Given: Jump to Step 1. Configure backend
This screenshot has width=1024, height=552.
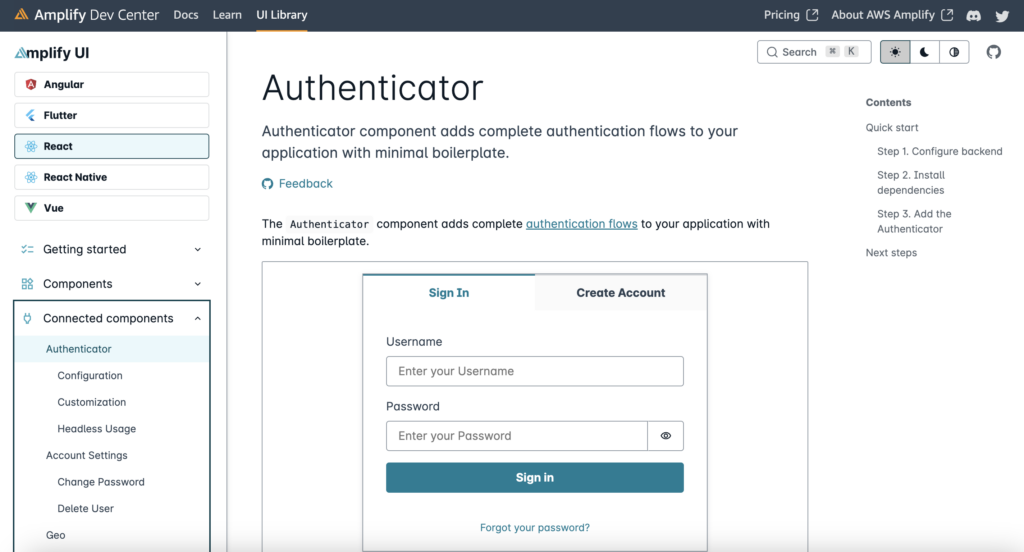Looking at the screenshot, I should click(940, 151).
